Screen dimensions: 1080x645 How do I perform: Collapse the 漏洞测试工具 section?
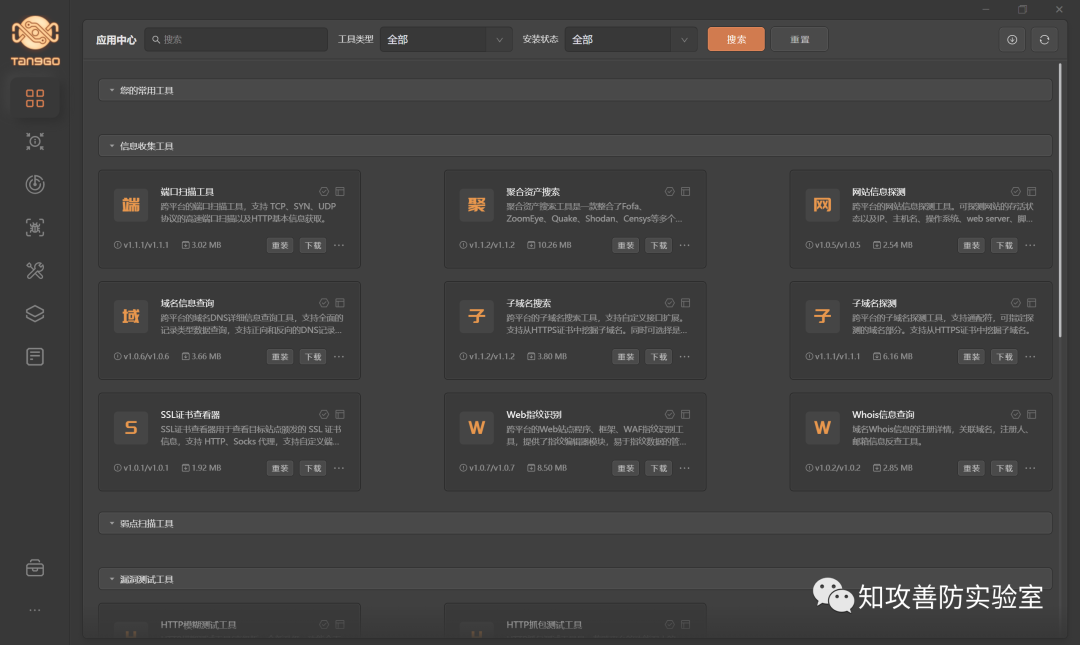[x=575, y=580]
